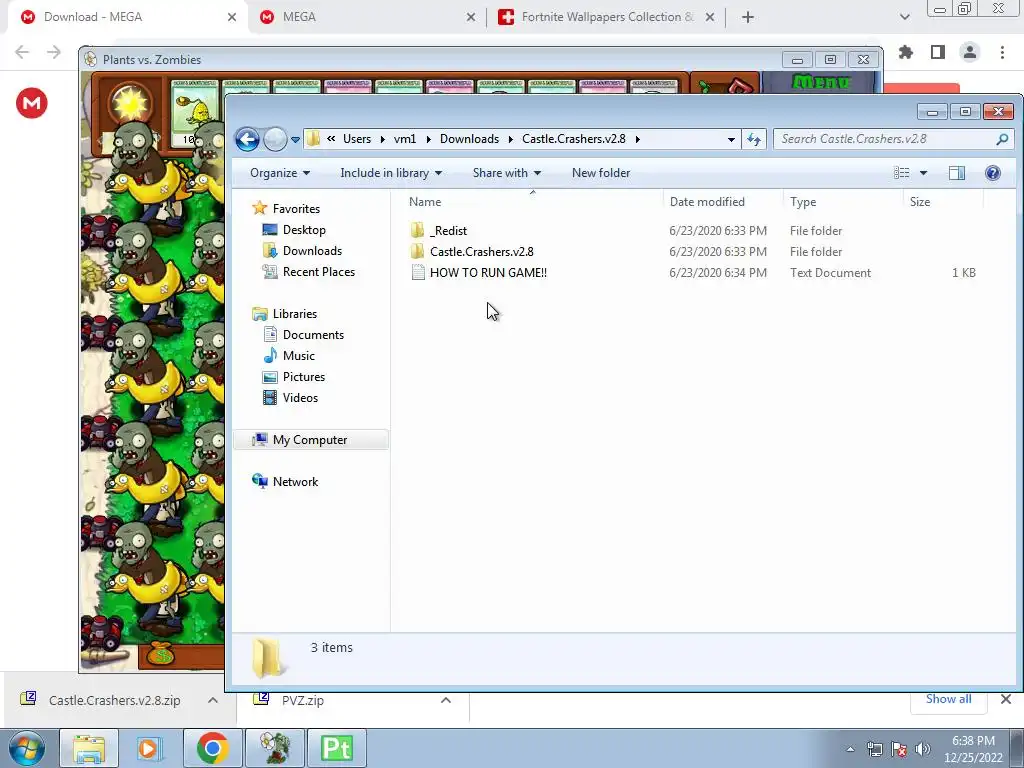
Task: Open Chrome profile avatar icon
Action: pyautogui.click(x=970, y=52)
